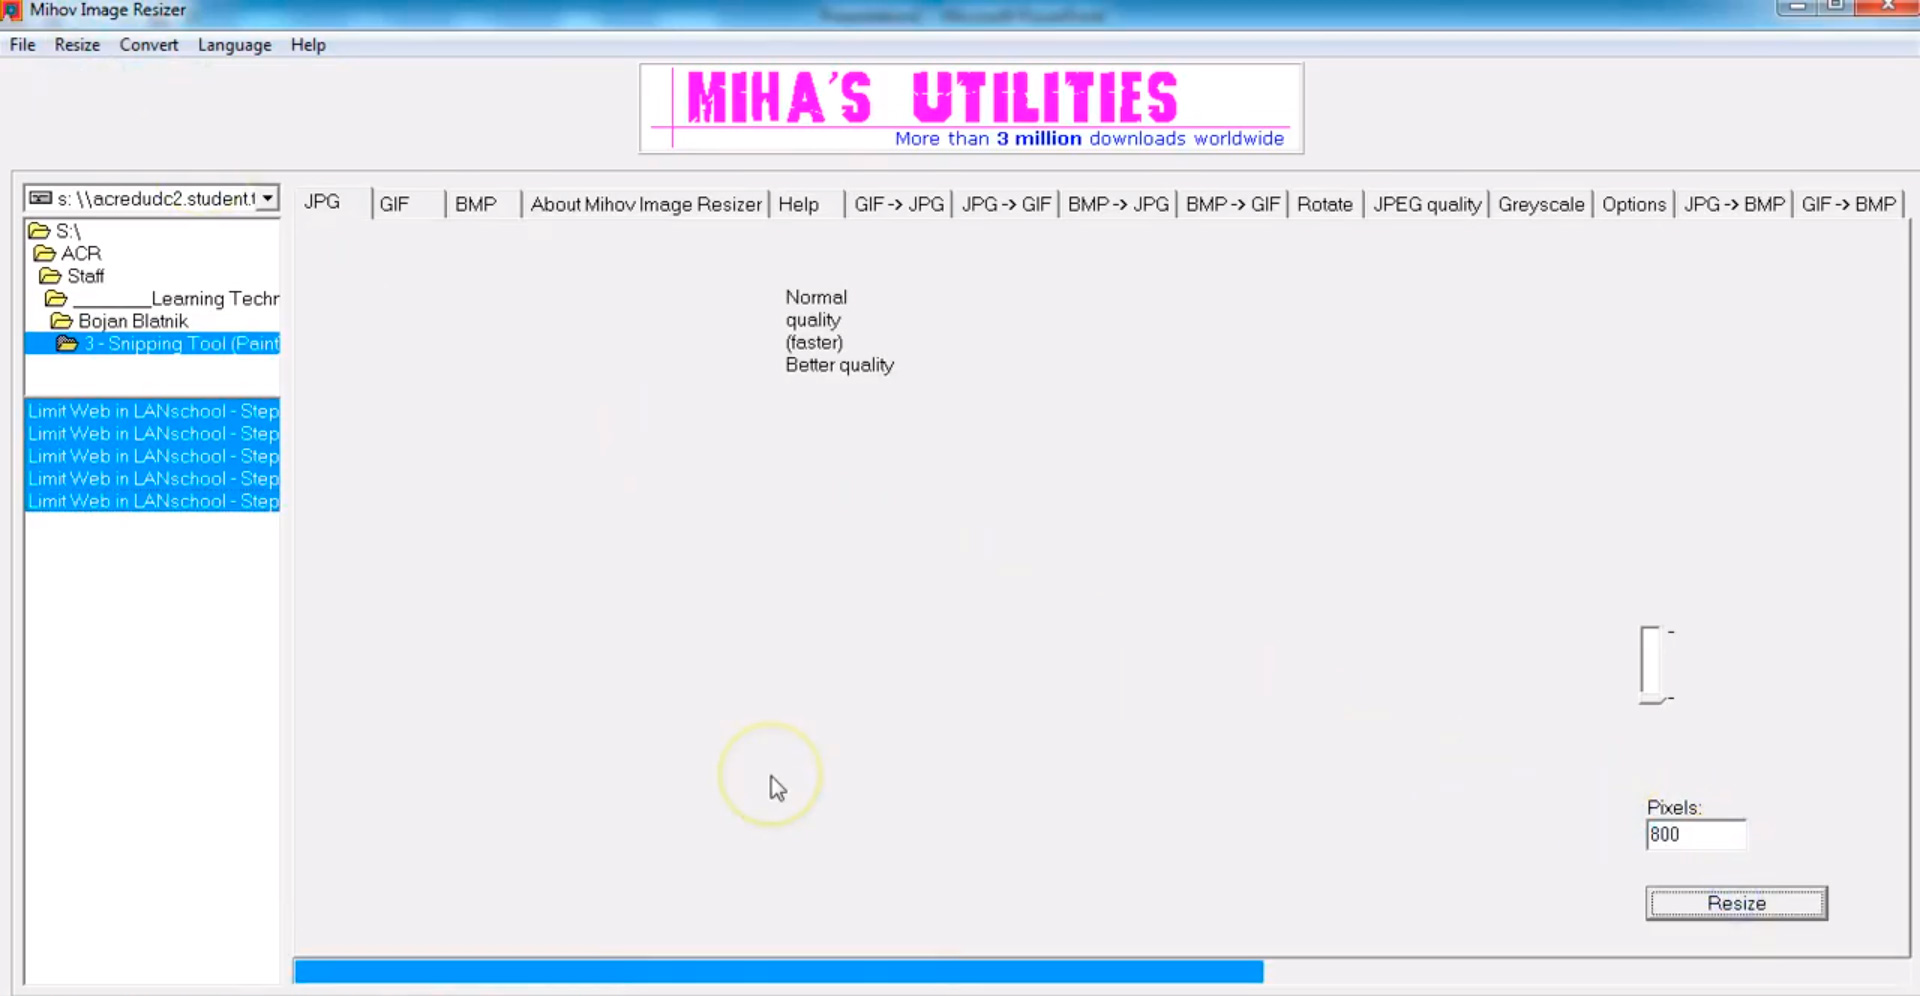Image resolution: width=1920 pixels, height=996 pixels.
Task: Open the Convert menu
Action: [x=148, y=45]
